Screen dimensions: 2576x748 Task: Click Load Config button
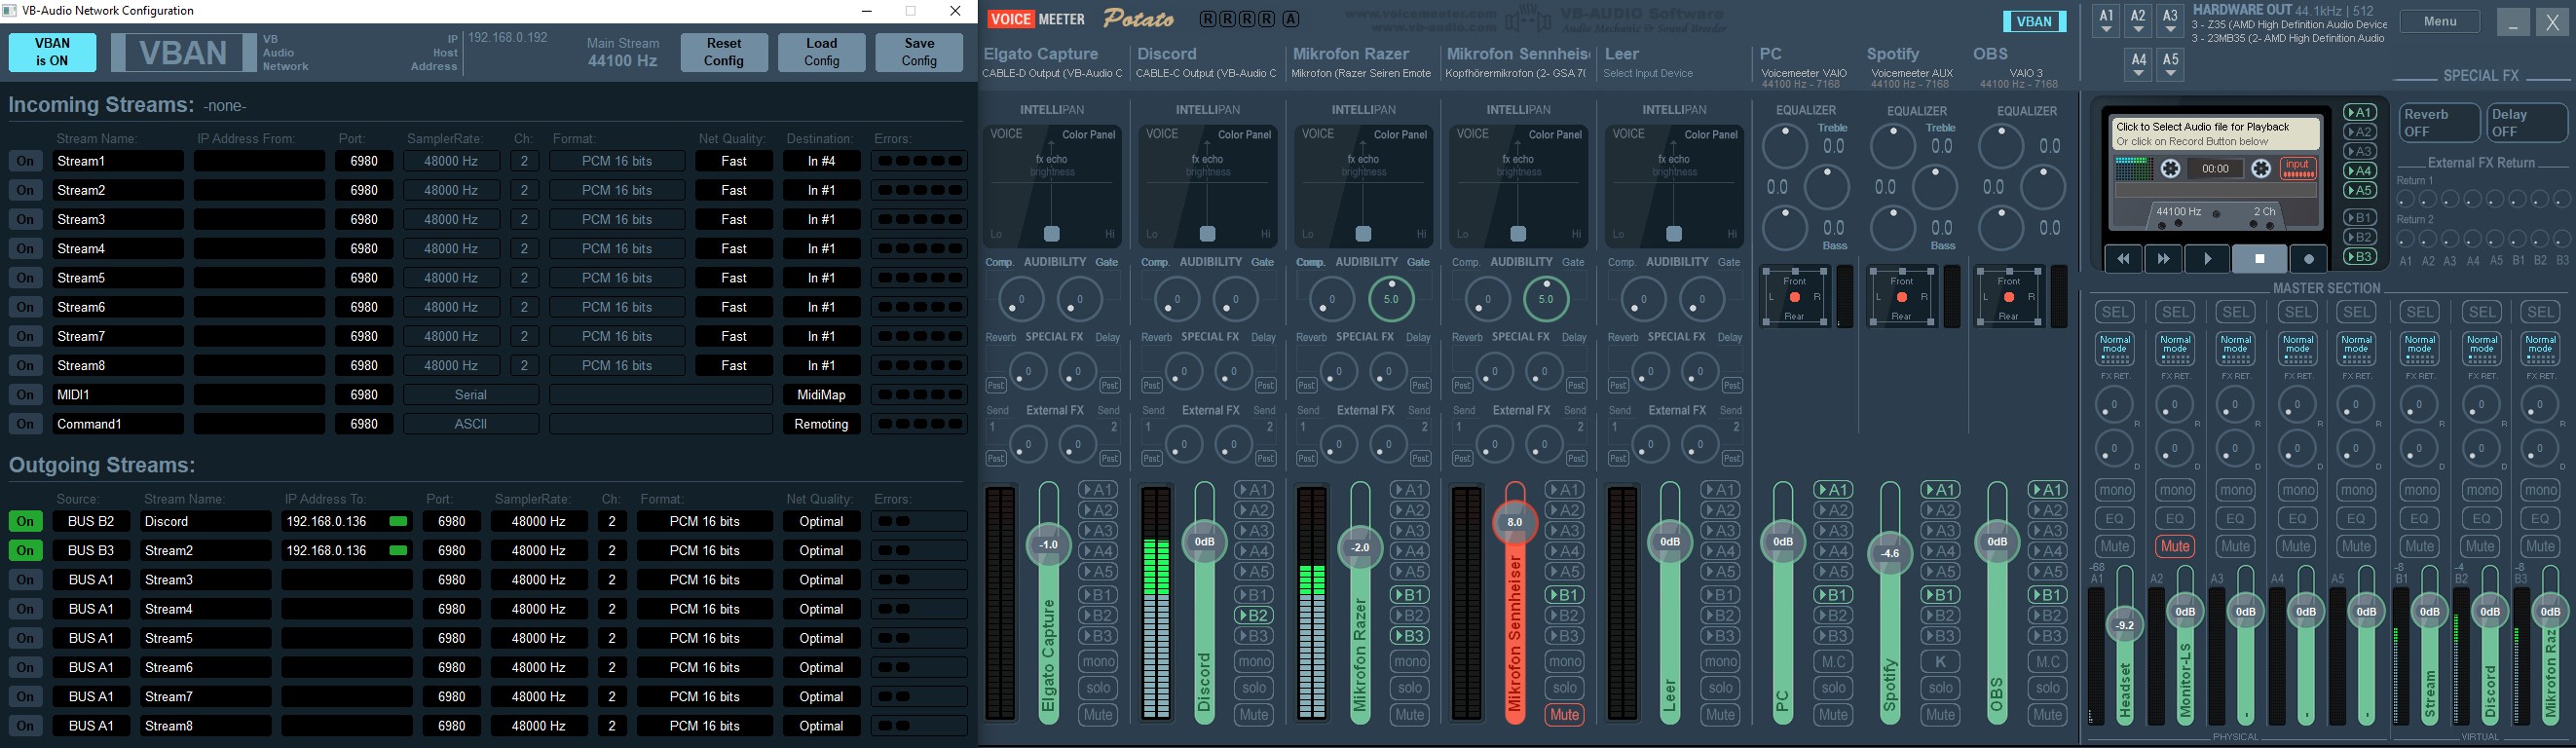[x=822, y=52]
